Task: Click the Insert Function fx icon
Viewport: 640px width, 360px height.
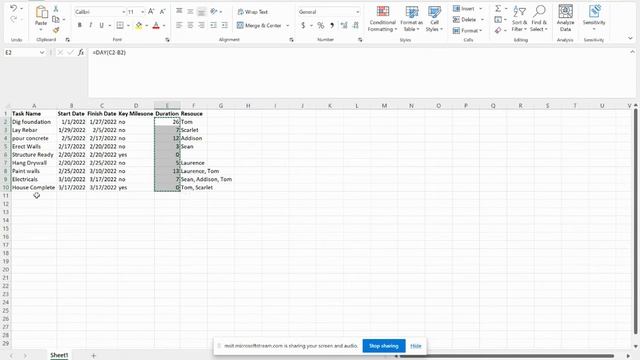Action: 81,52
